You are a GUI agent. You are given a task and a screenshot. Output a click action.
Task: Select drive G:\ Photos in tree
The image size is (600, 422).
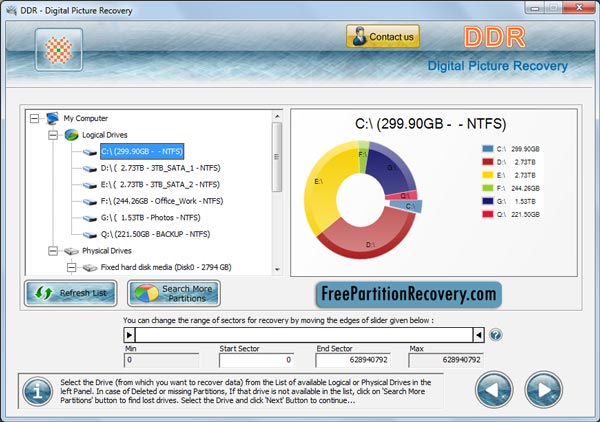point(150,217)
